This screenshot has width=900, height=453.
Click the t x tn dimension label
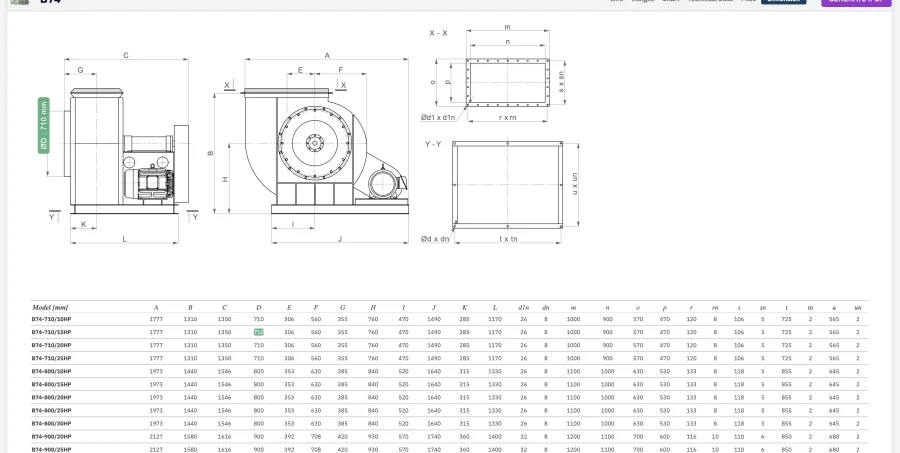(x=508, y=239)
